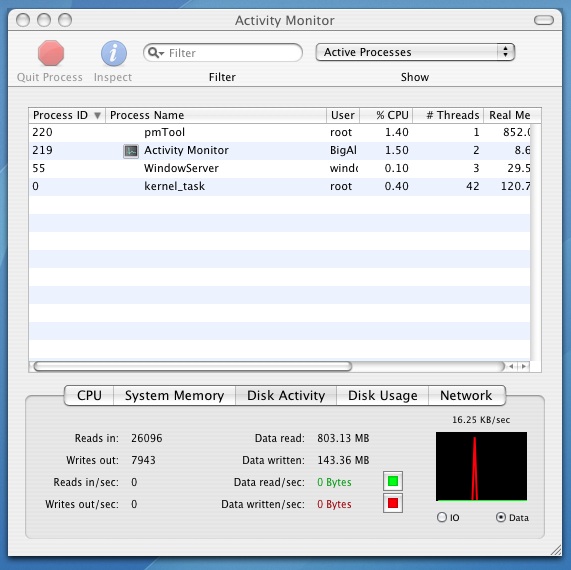Click the Inspect label

(113, 77)
